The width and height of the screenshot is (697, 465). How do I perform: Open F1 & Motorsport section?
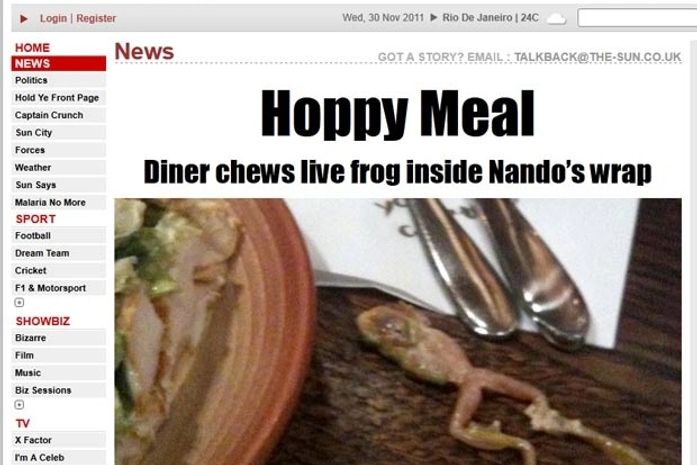[x=59, y=288]
